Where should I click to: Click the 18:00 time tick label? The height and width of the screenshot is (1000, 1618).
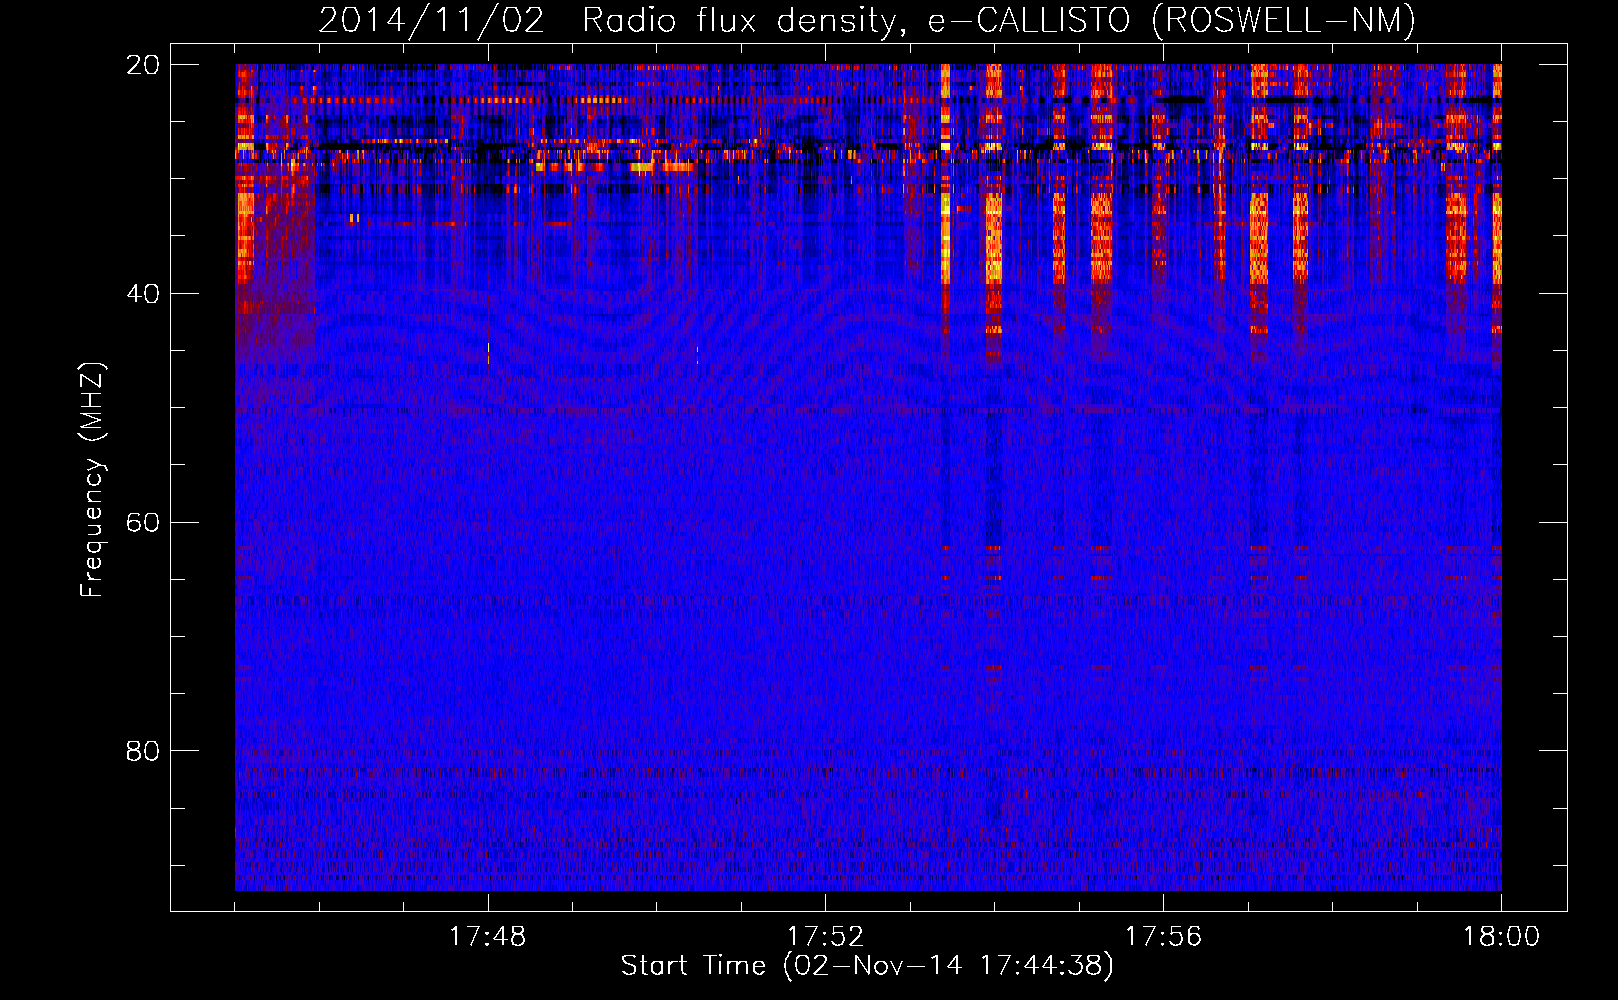coord(1501,937)
